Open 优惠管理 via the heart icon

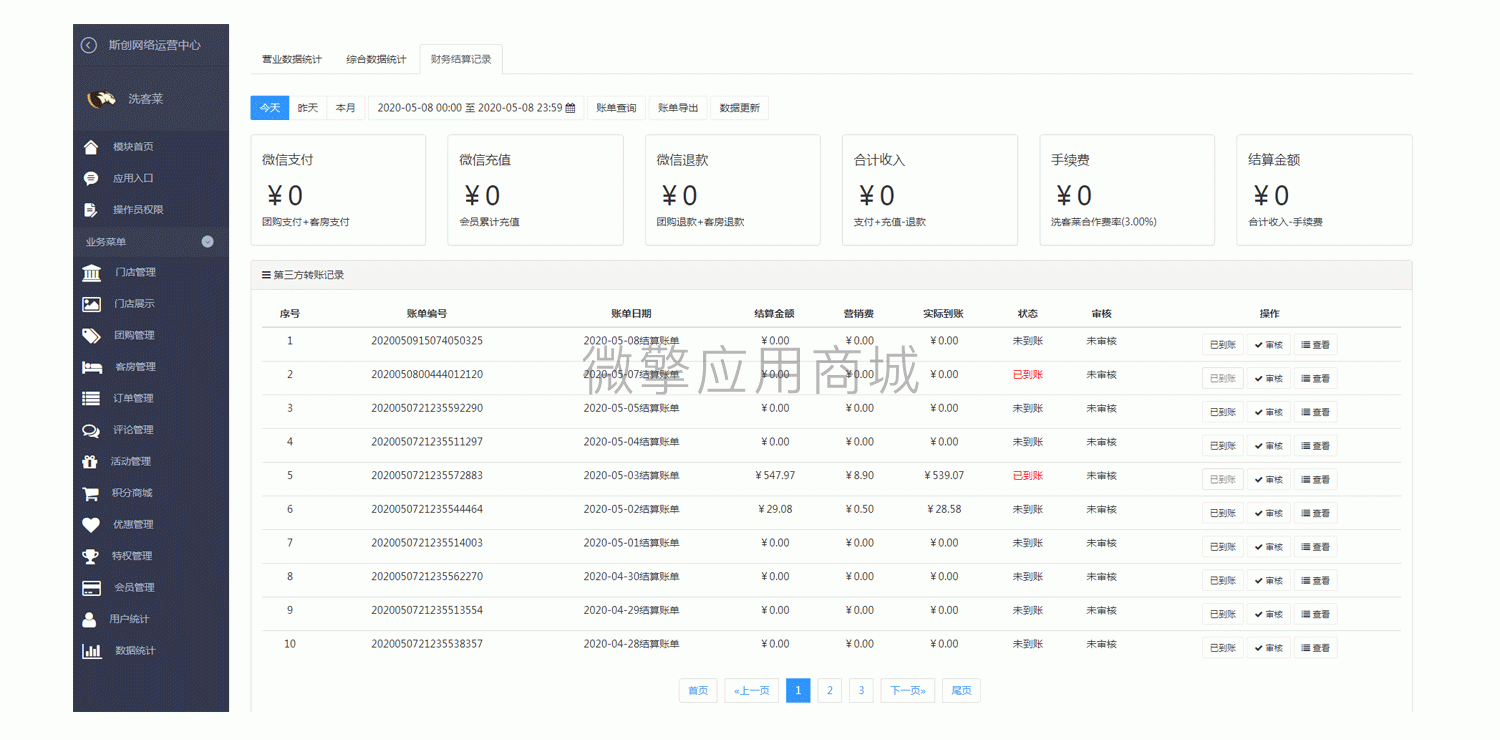[x=91, y=524]
